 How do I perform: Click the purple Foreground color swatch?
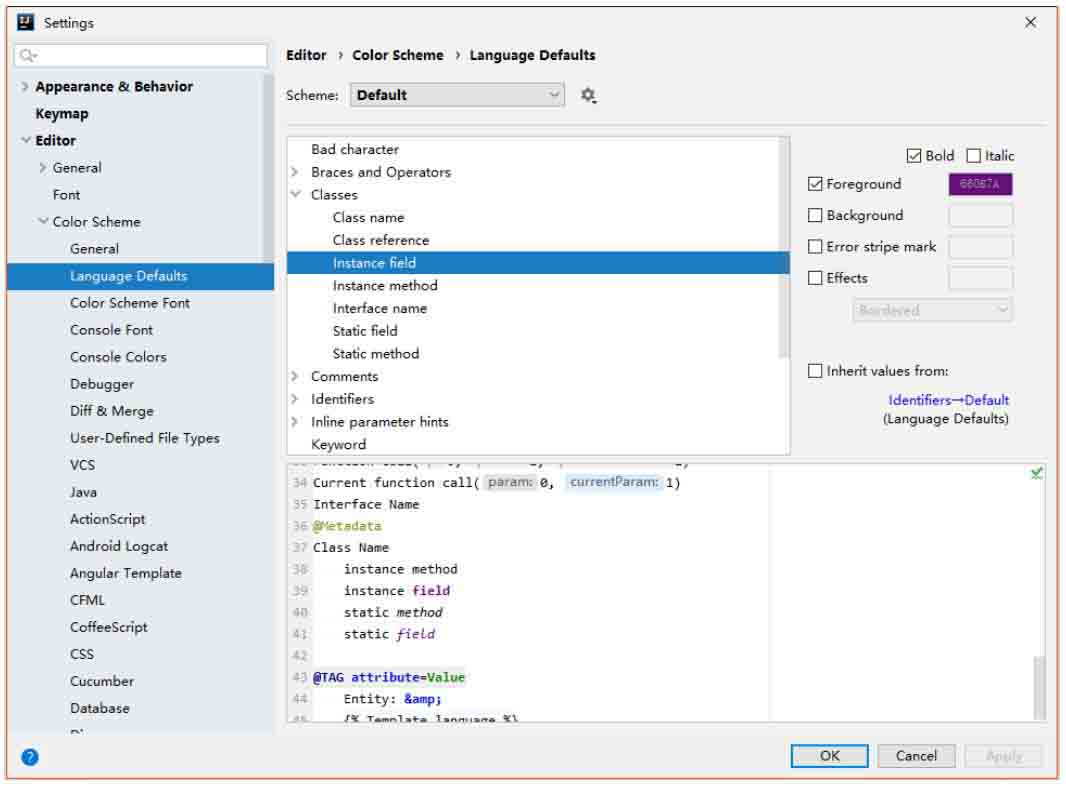click(x=980, y=184)
